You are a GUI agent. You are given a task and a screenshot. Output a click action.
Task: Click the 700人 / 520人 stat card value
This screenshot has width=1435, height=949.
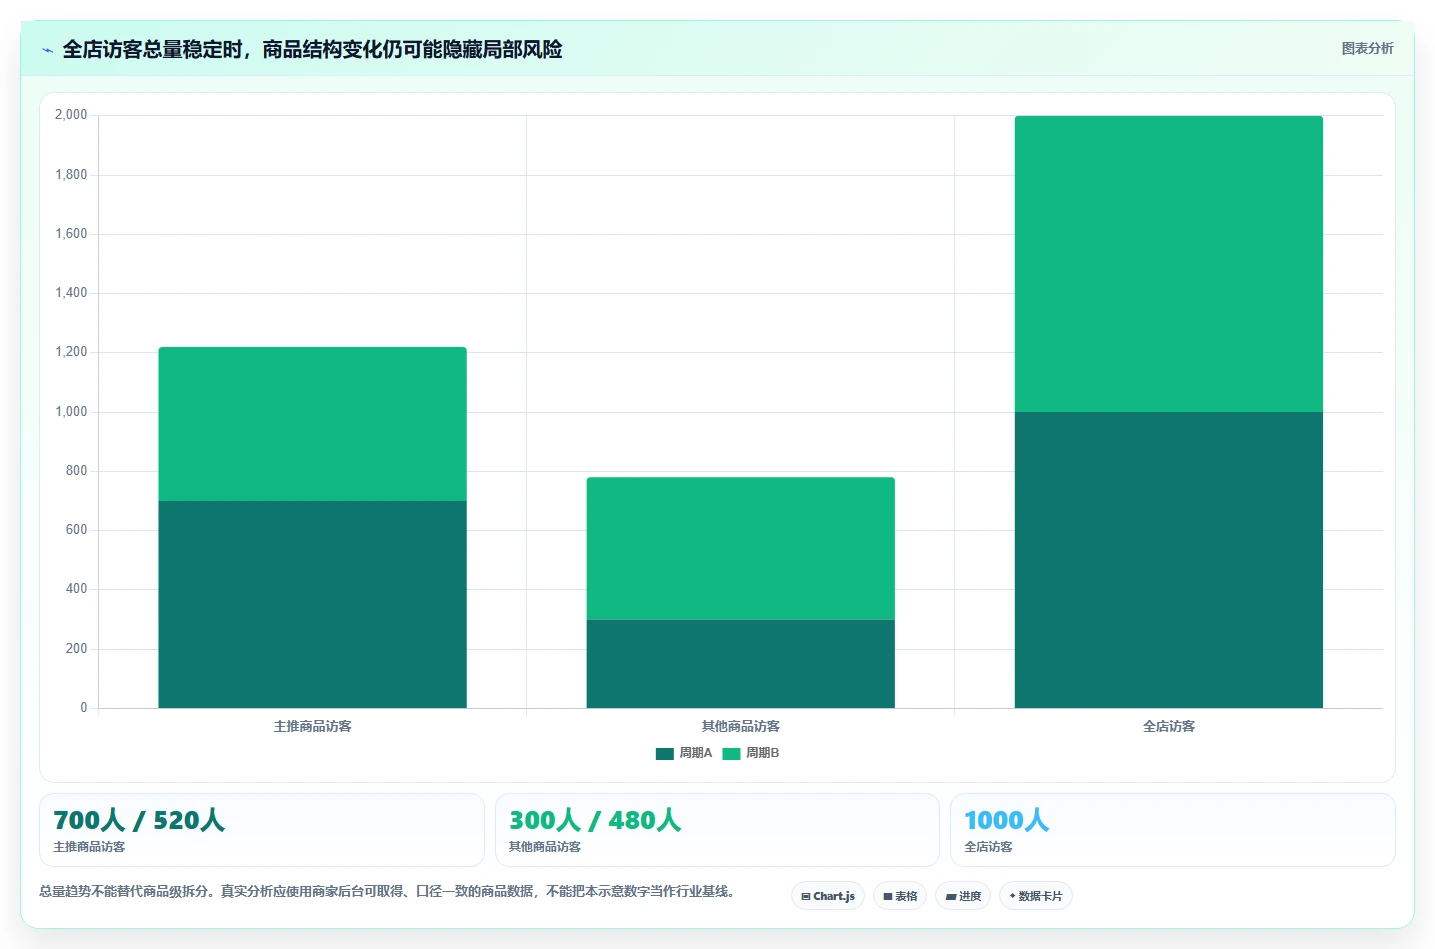click(139, 820)
